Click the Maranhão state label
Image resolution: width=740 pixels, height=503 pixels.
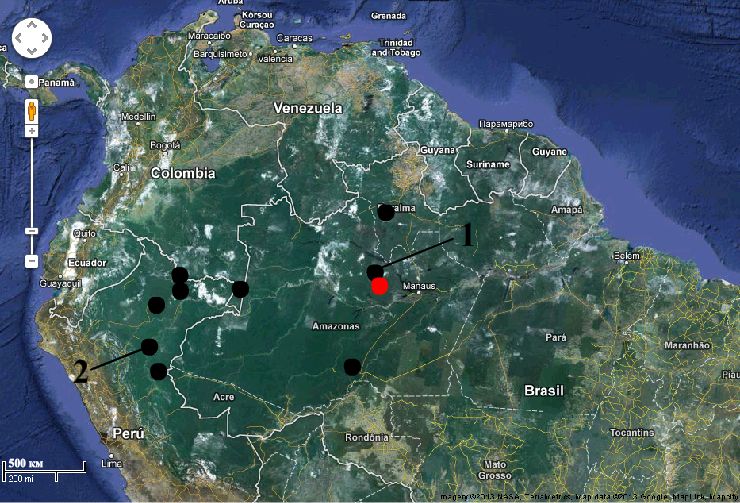(687, 345)
